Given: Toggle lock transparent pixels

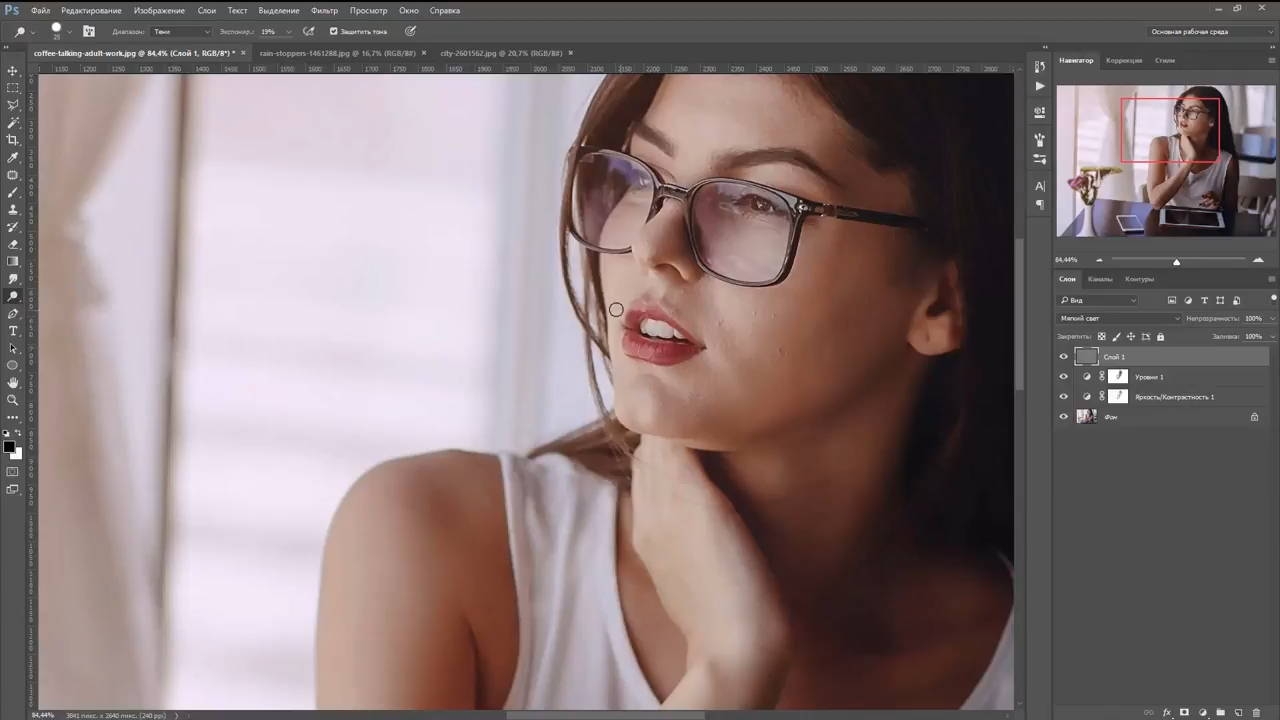Looking at the screenshot, I should pos(1102,337).
